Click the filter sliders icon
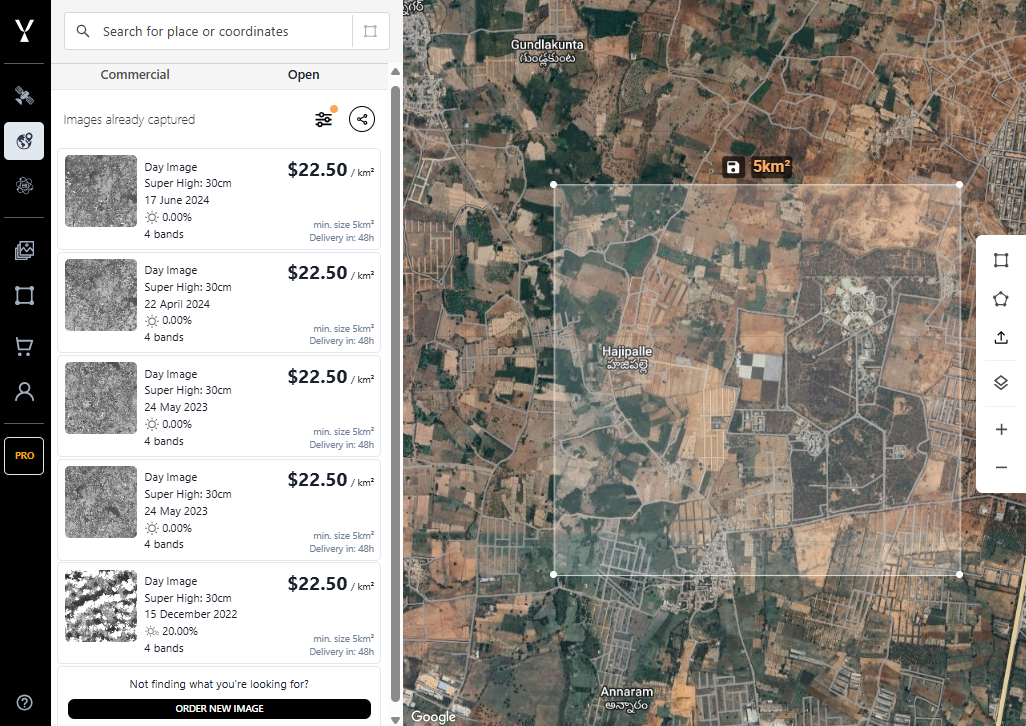 tap(324, 120)
